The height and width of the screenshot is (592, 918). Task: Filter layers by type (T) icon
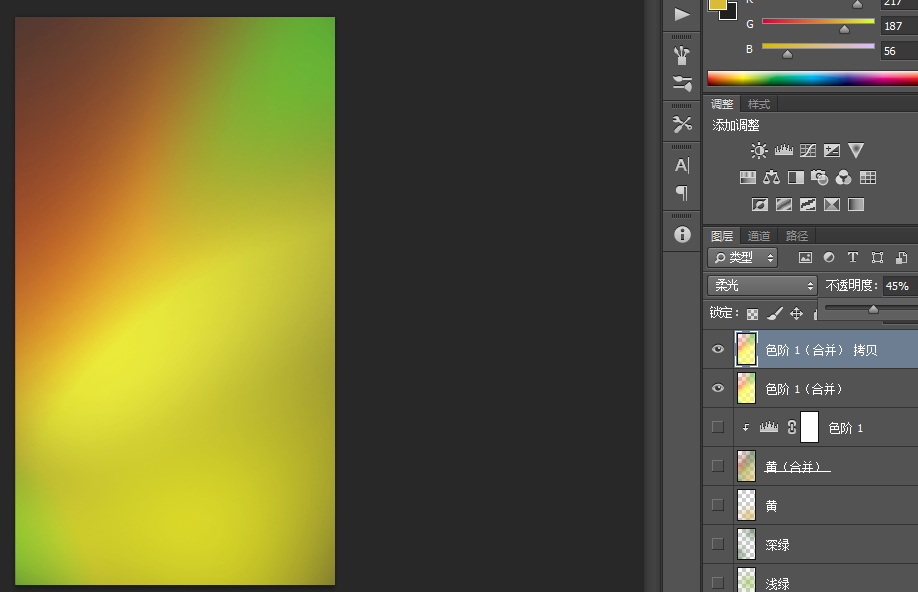pyautogui.click(x=853, y=258)
